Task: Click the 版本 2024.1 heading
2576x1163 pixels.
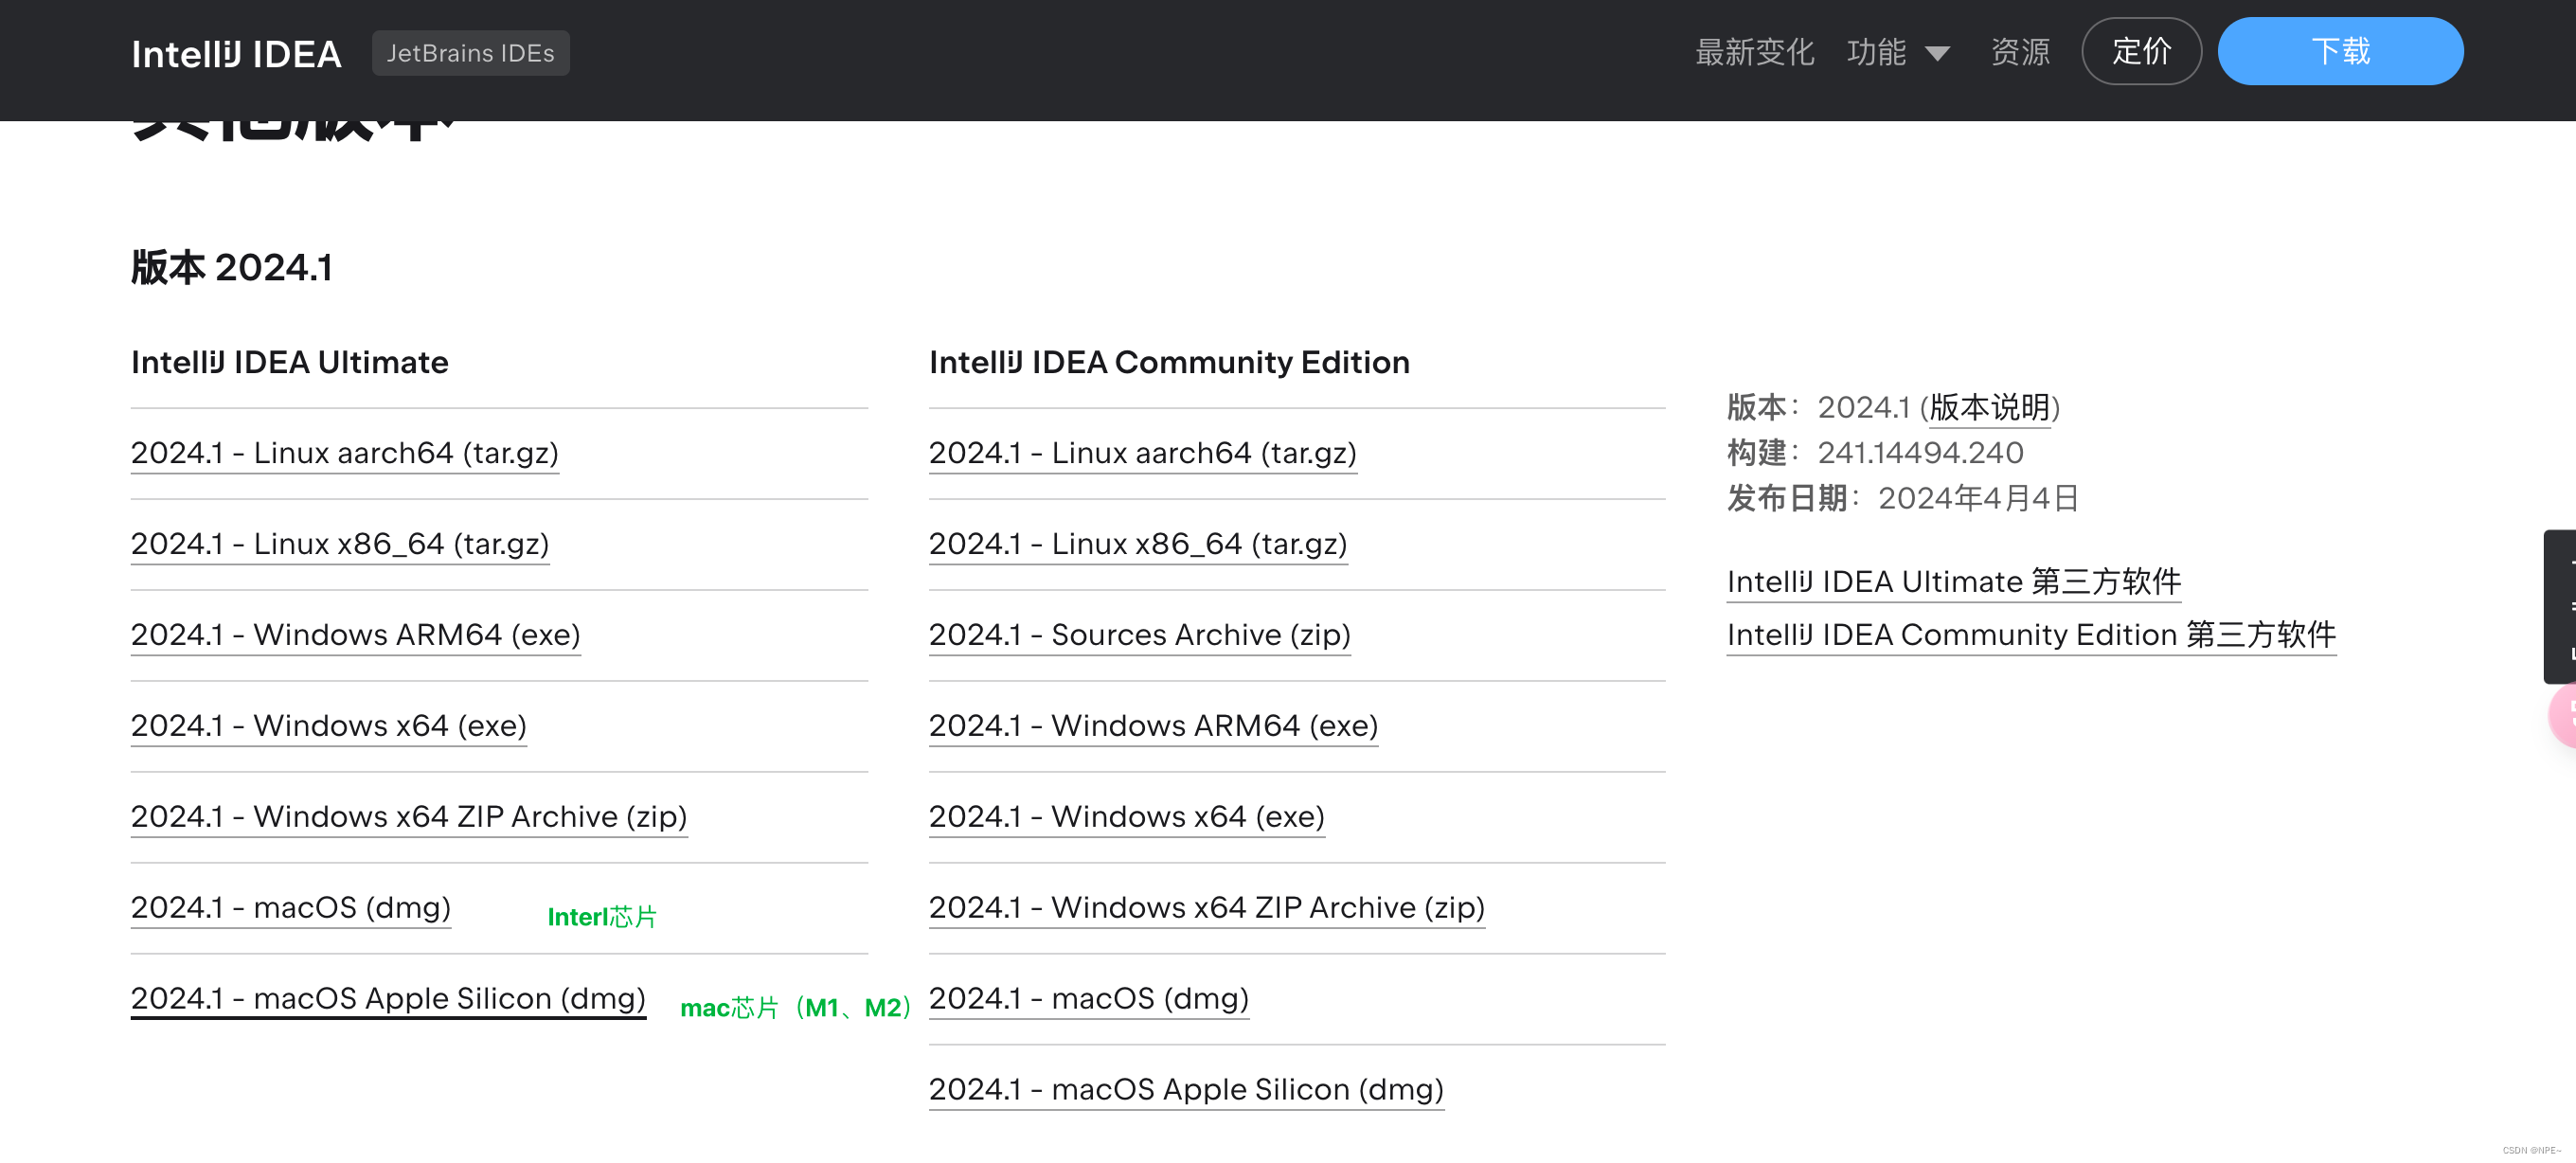Action: click(x=232, y=268)
